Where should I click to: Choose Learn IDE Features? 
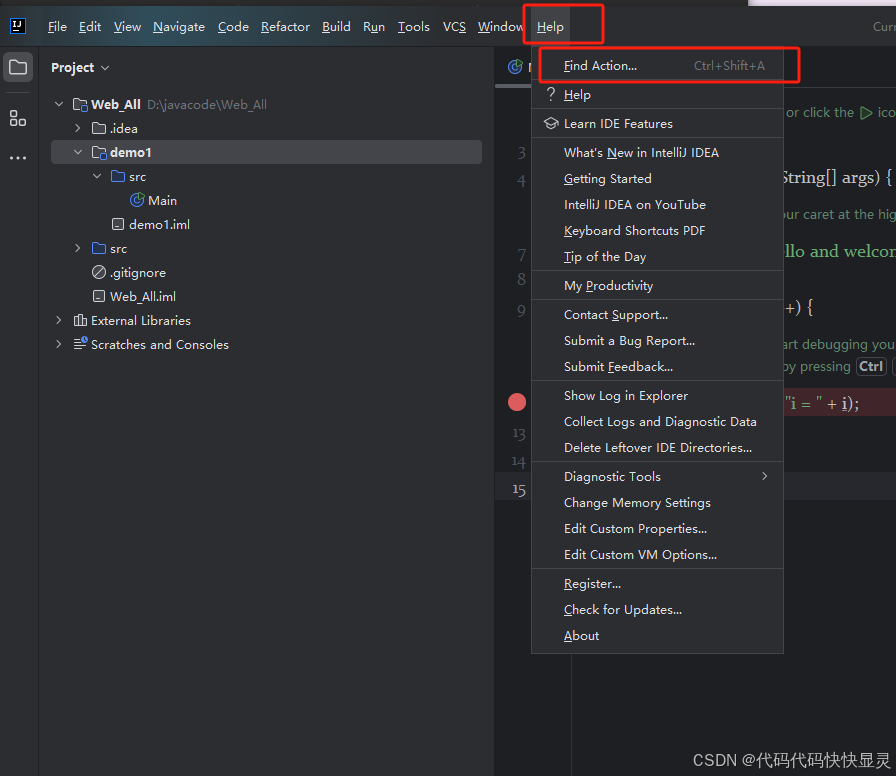click(x=657, y=123)
